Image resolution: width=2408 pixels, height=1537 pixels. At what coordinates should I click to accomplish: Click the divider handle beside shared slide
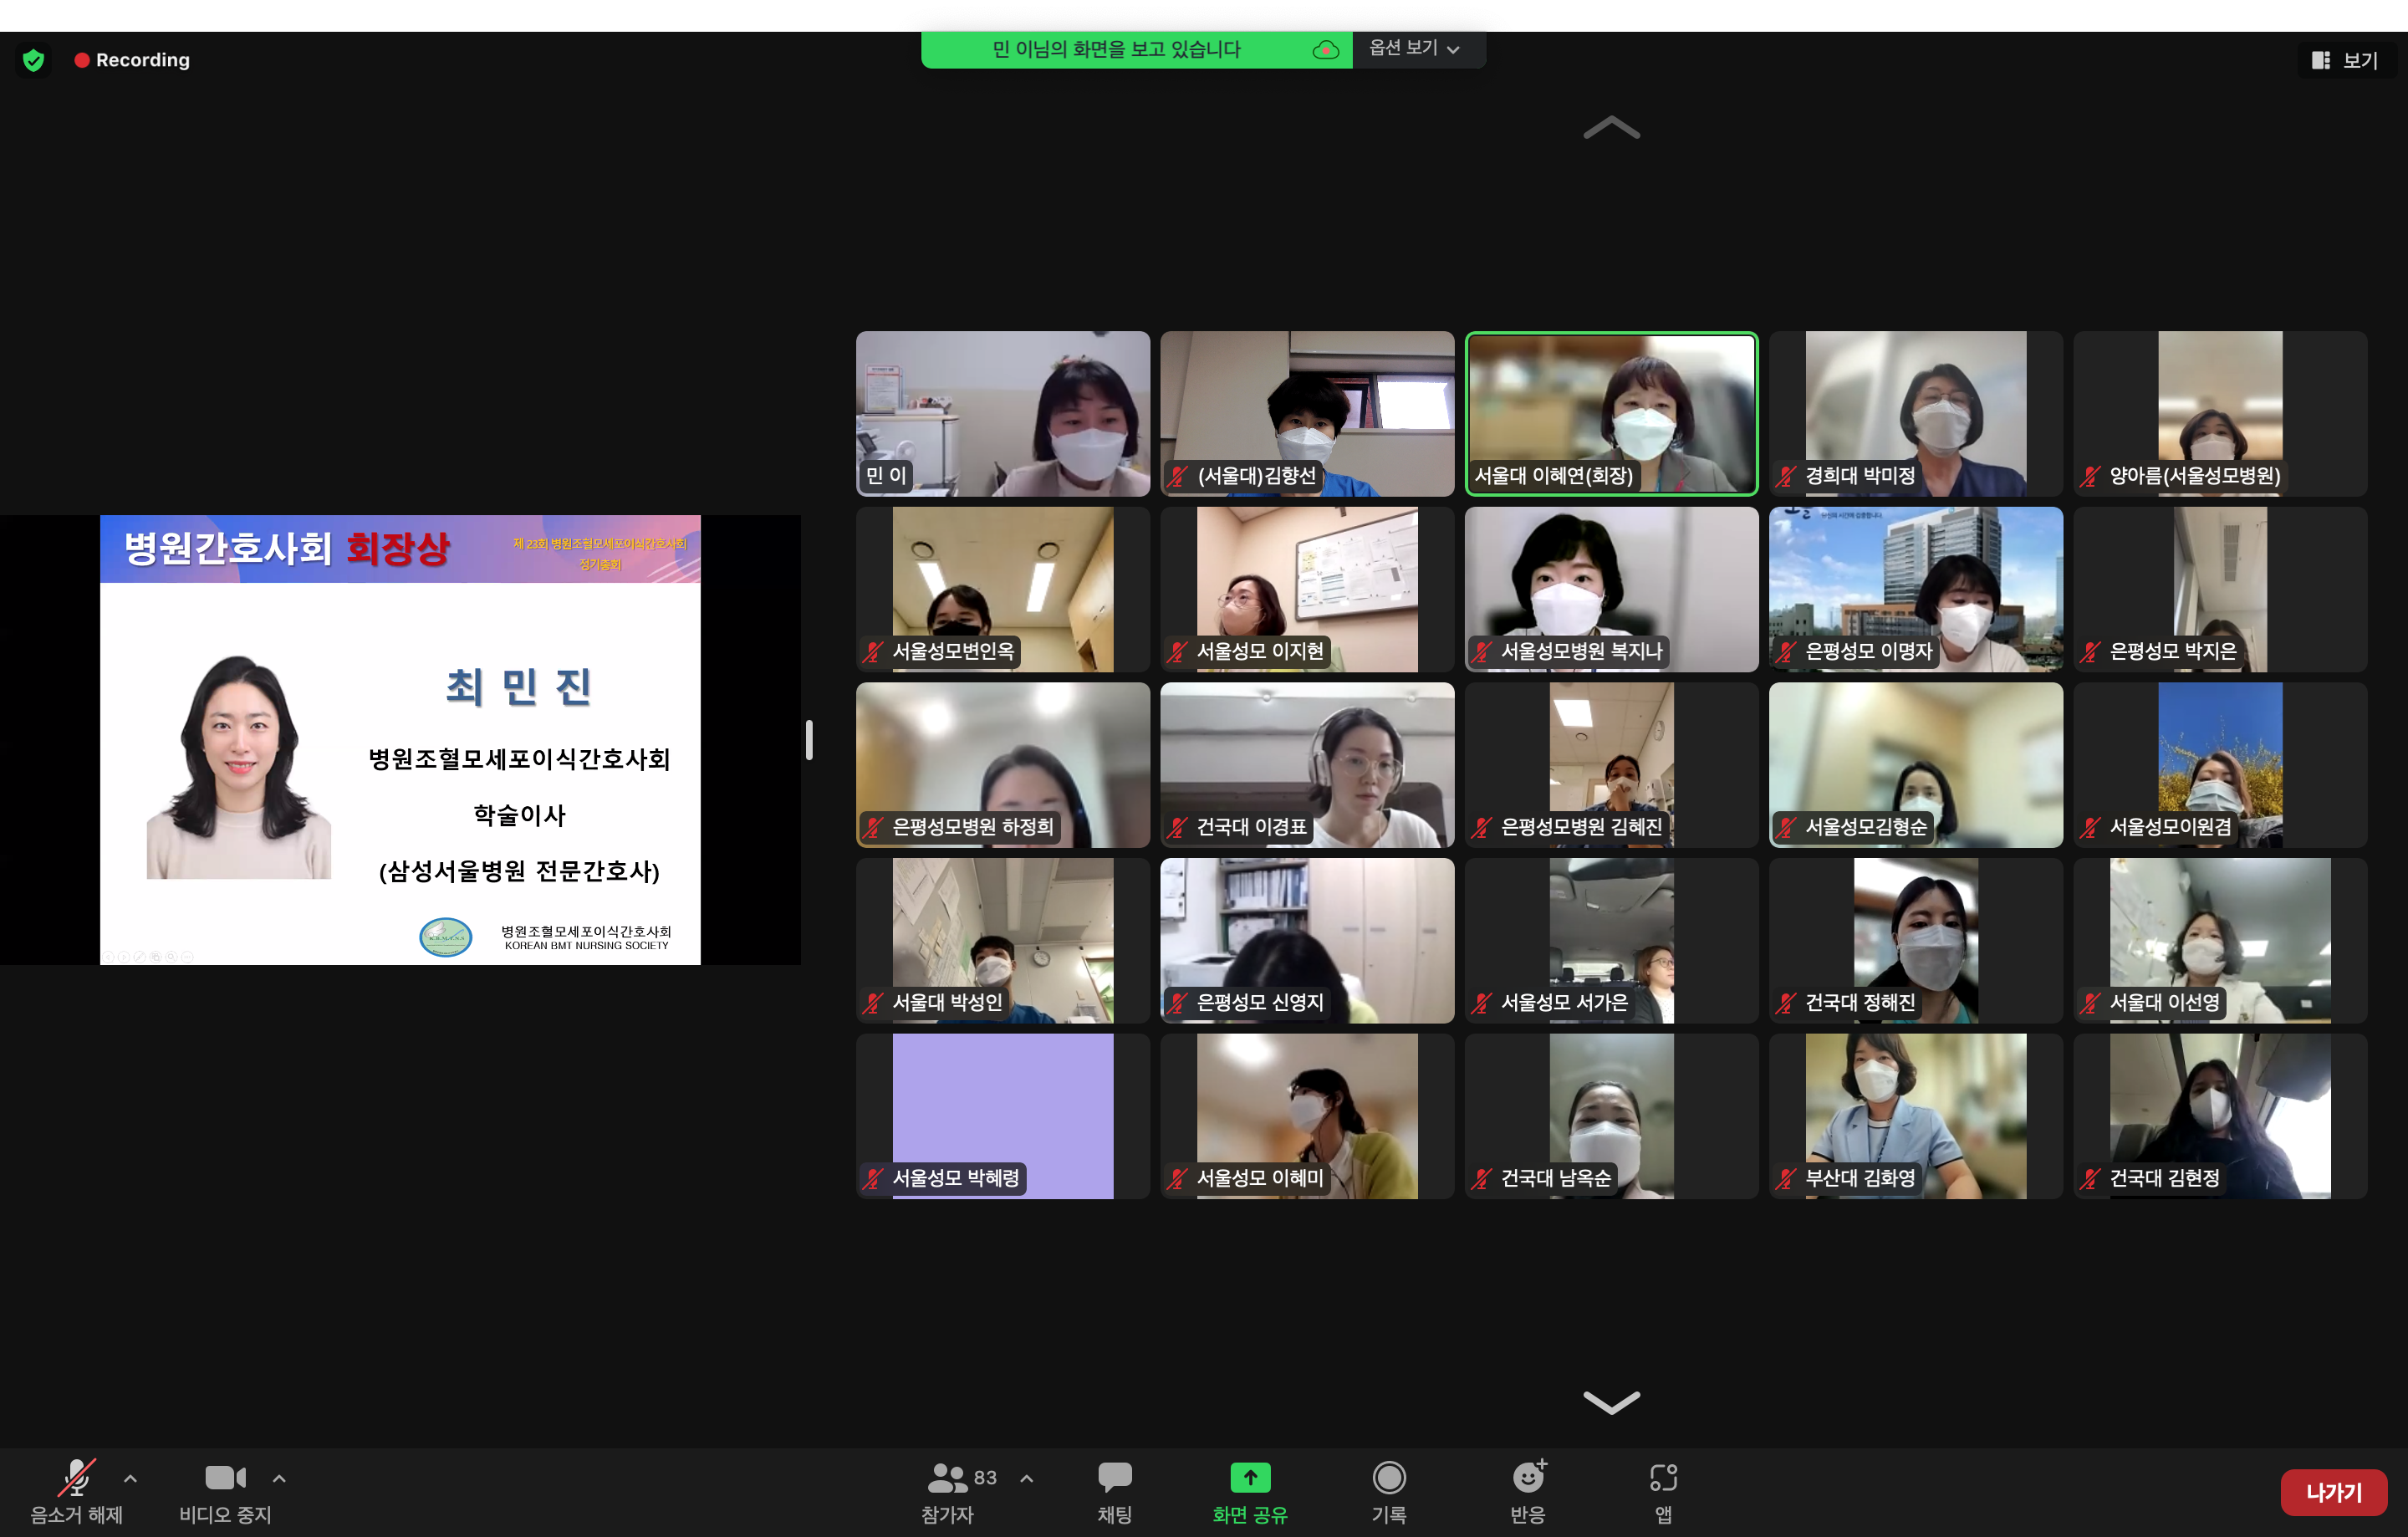click(x=809, y=740)
